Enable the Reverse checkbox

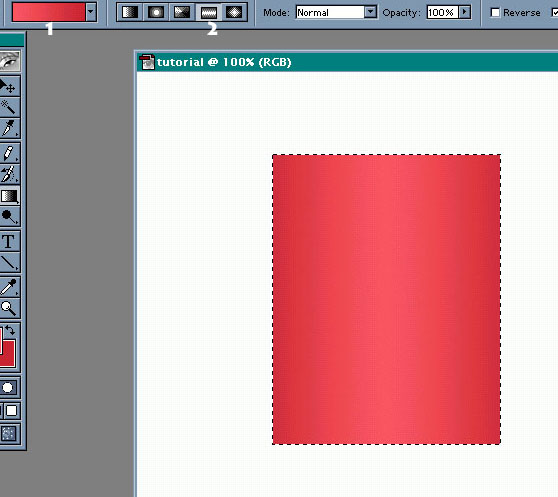495,12
